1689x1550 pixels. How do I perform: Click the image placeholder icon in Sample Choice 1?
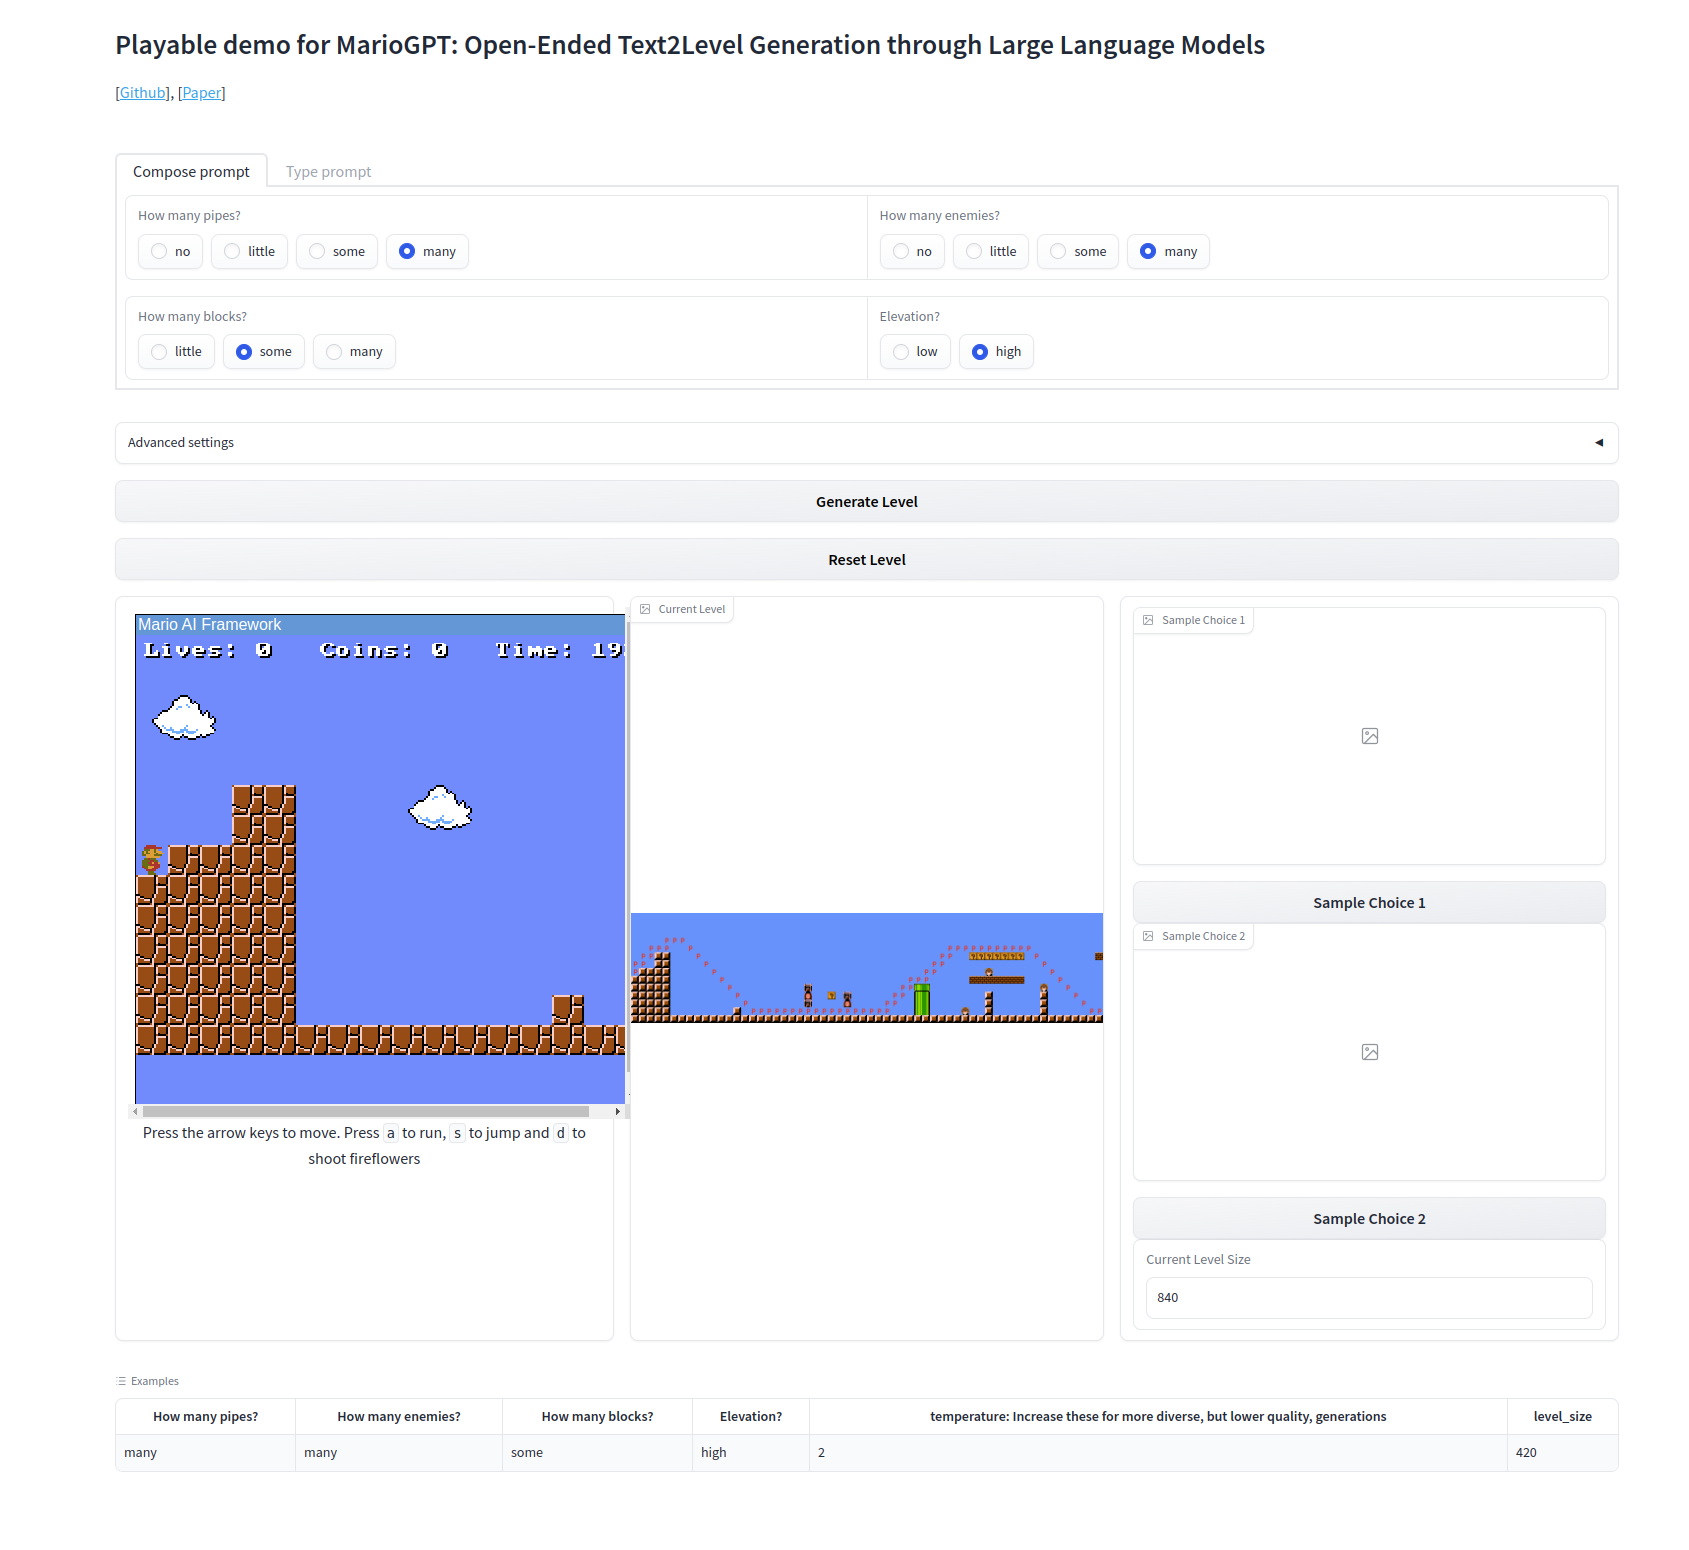[1370, 736]
